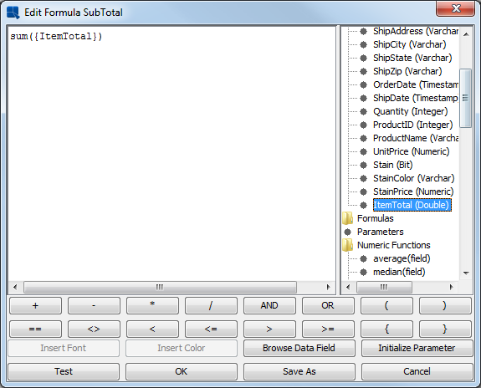Click the Browse Data Field button
Screen dimensions: 481x388
point(299,348)
